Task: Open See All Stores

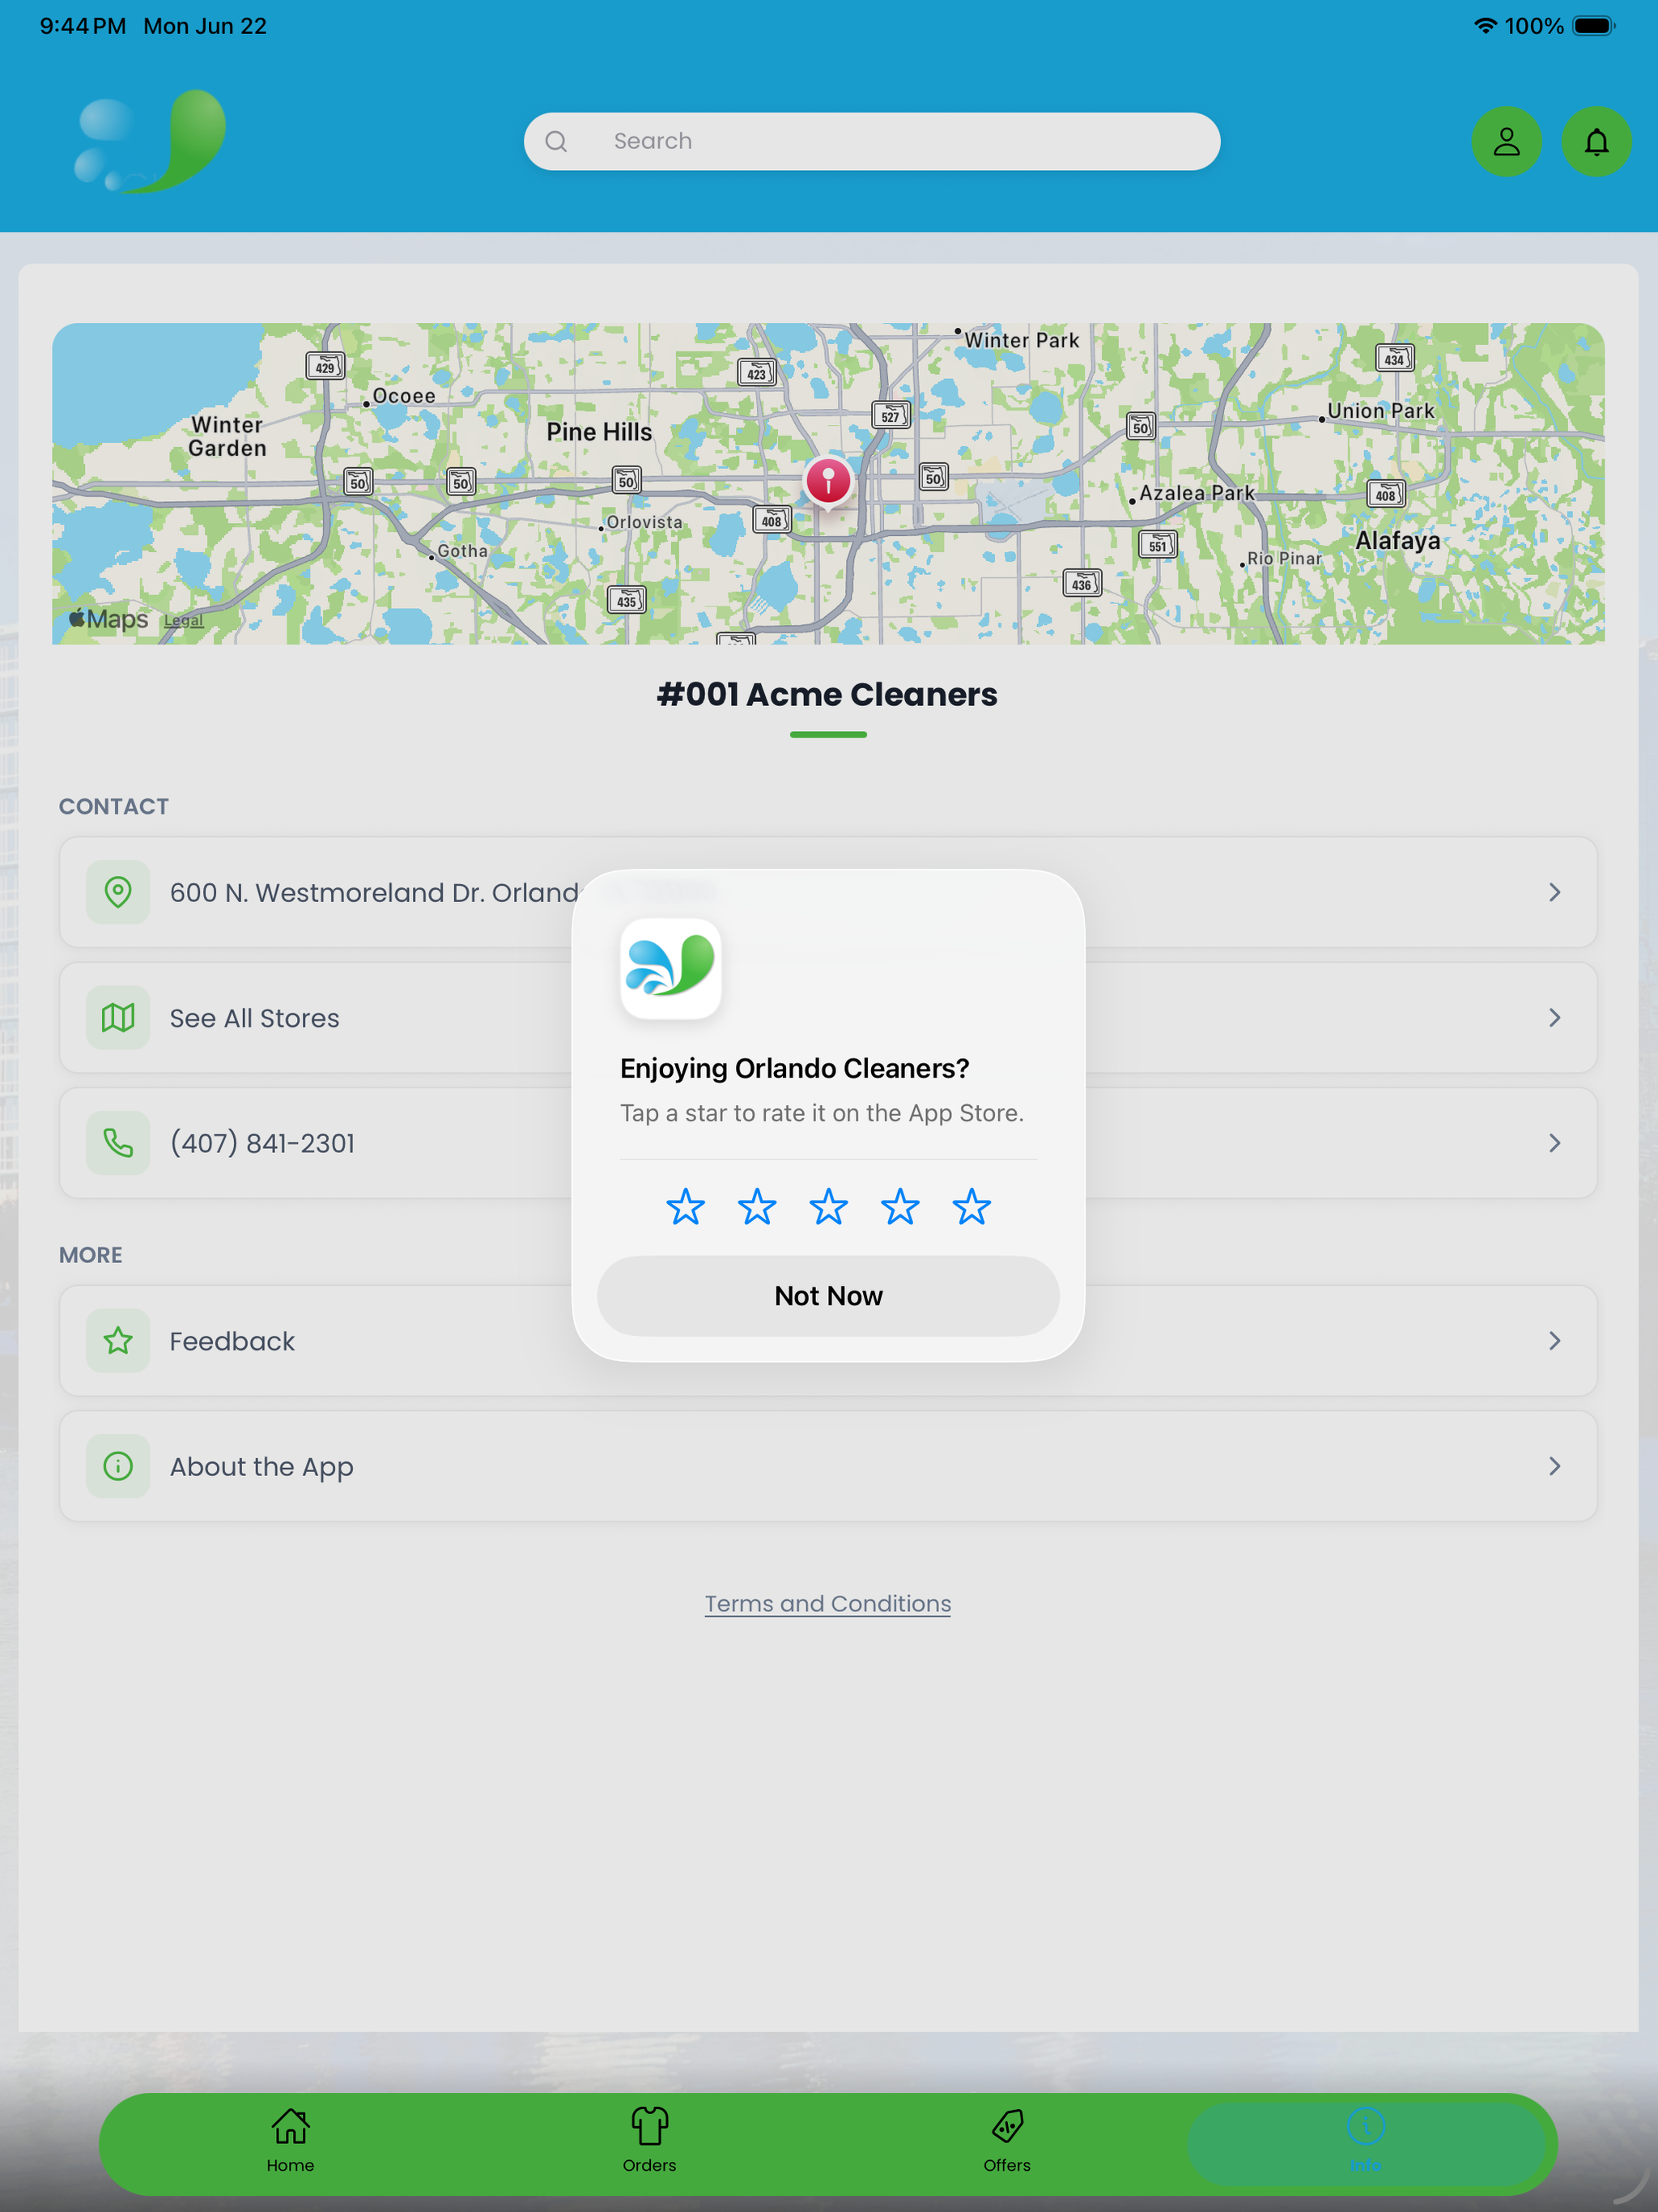Action: [828, 1018]
